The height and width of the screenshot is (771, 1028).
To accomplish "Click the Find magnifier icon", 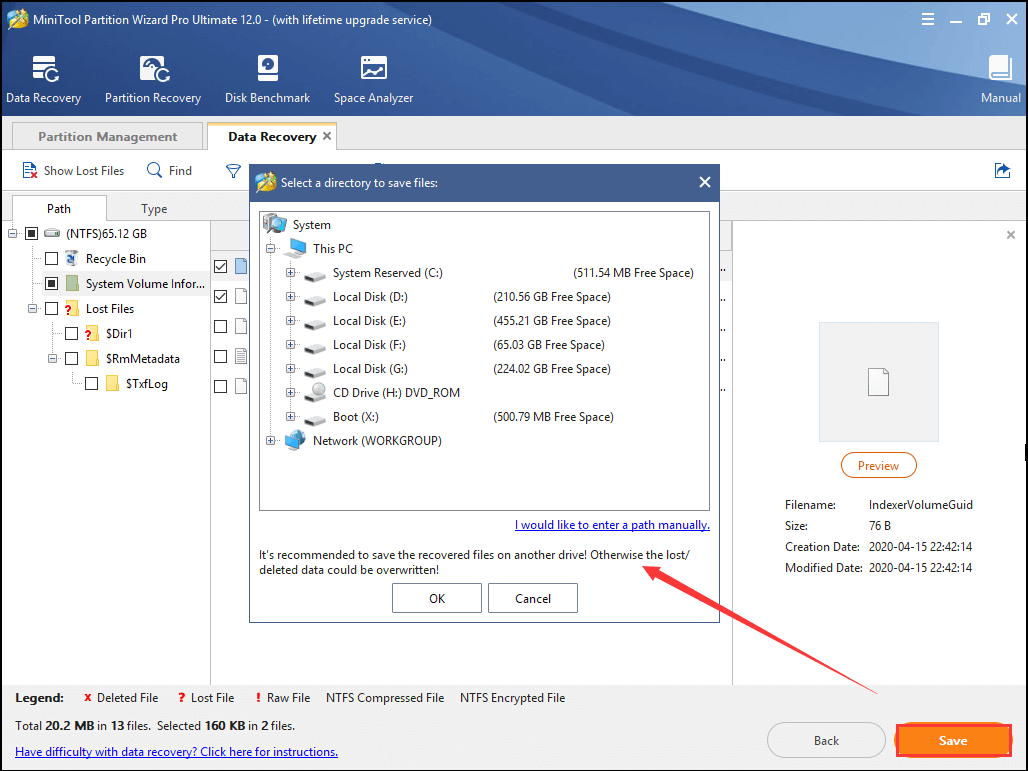I will (155, 171).
